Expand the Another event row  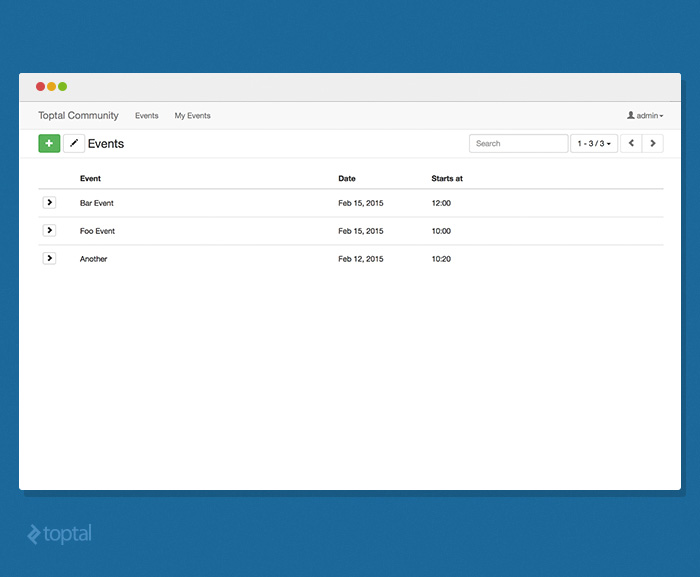coord(49,259)
